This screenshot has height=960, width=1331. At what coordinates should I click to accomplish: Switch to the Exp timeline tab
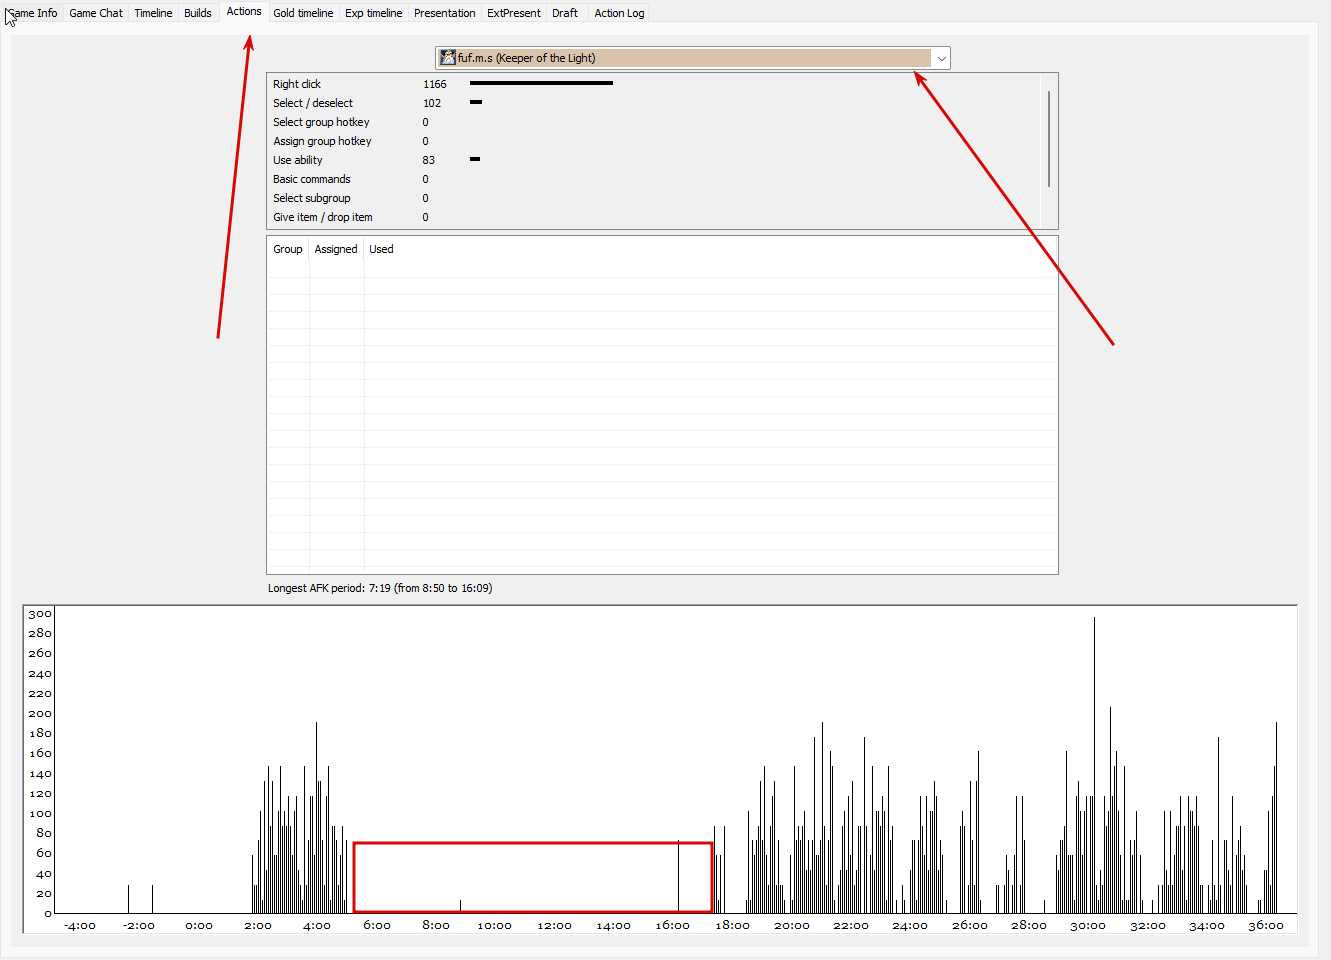pos(374,13)
